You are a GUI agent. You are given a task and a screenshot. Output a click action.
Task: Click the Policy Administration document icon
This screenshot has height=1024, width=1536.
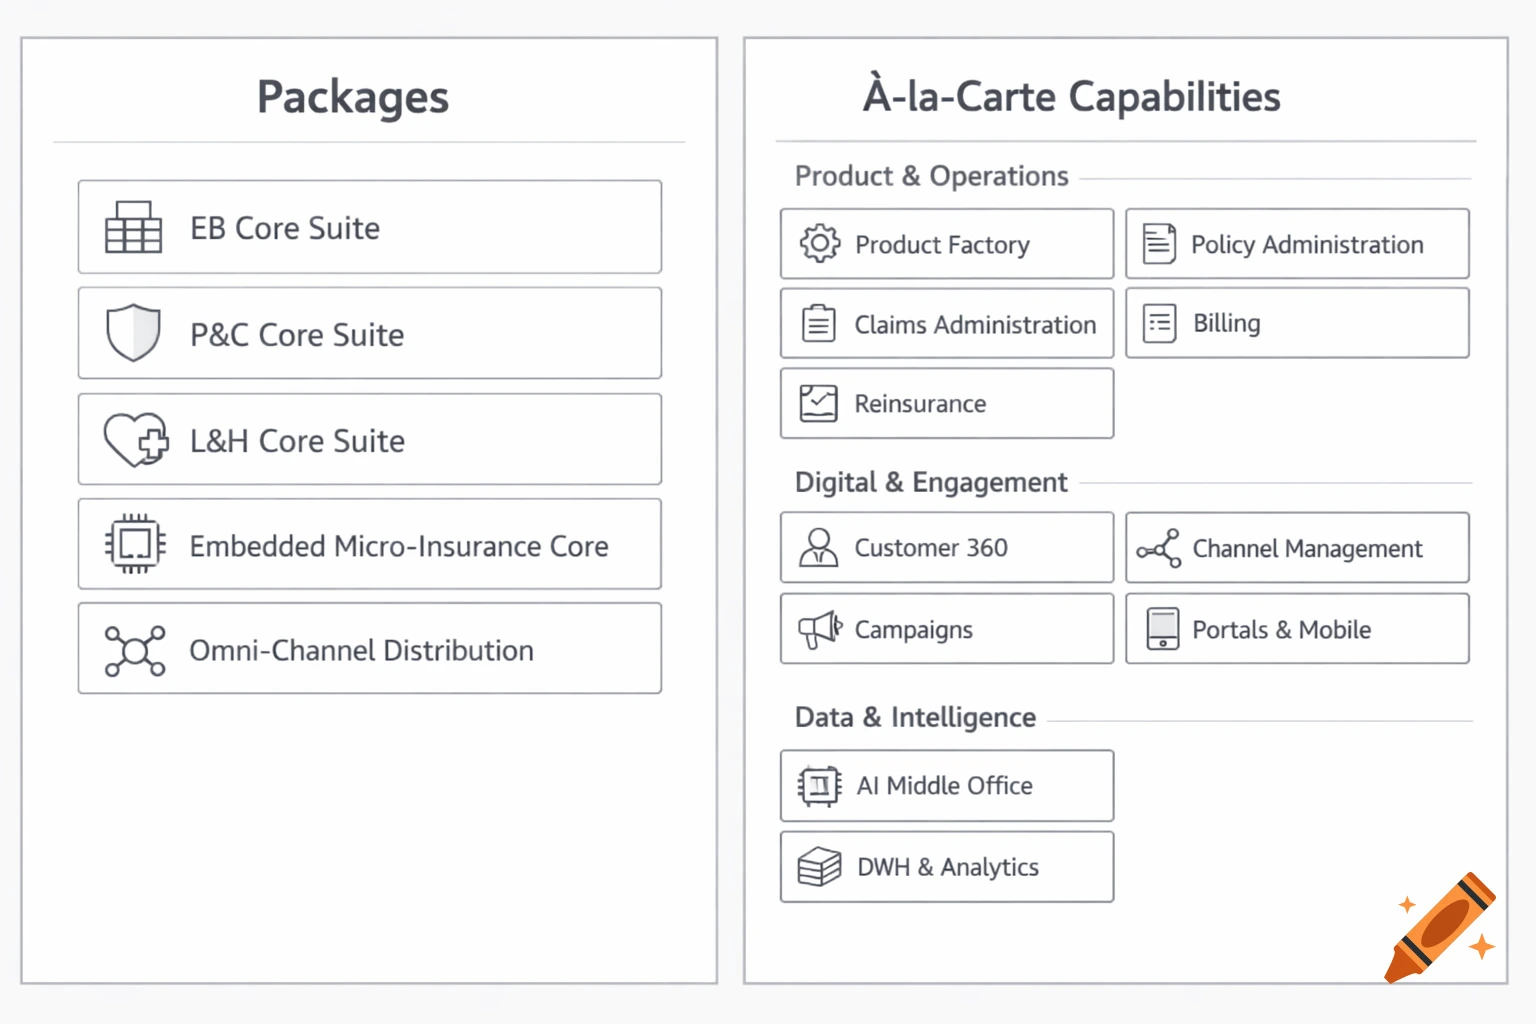pos(1159,243)
